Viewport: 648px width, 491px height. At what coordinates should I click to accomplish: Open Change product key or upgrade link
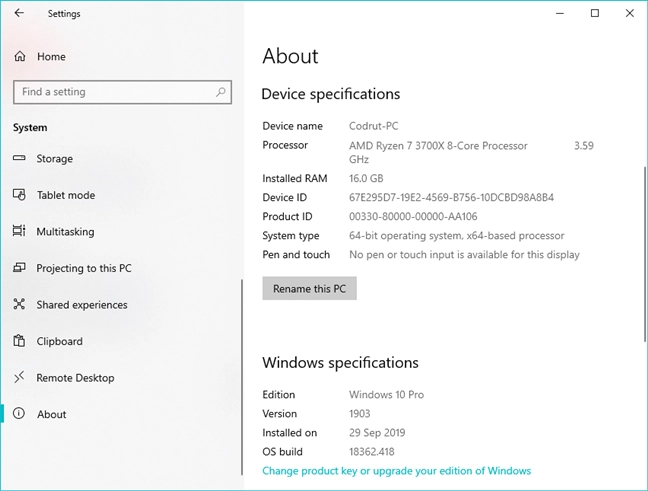point(397,471)
